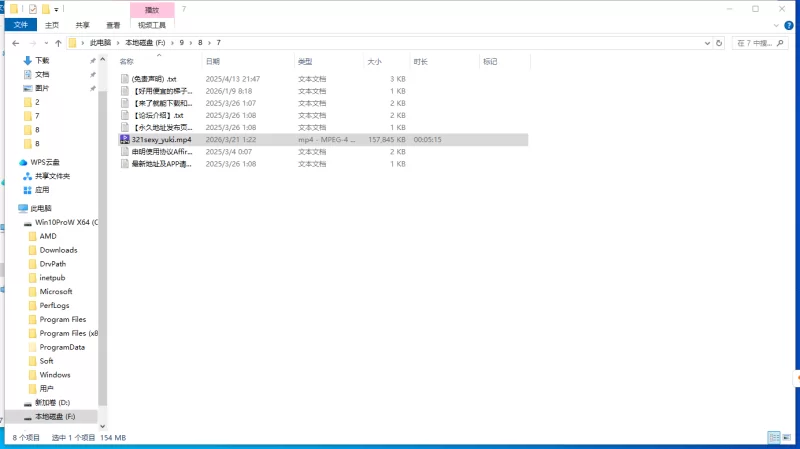
Task: Open 下载 in the navigation pane
Action: [42, 60]
